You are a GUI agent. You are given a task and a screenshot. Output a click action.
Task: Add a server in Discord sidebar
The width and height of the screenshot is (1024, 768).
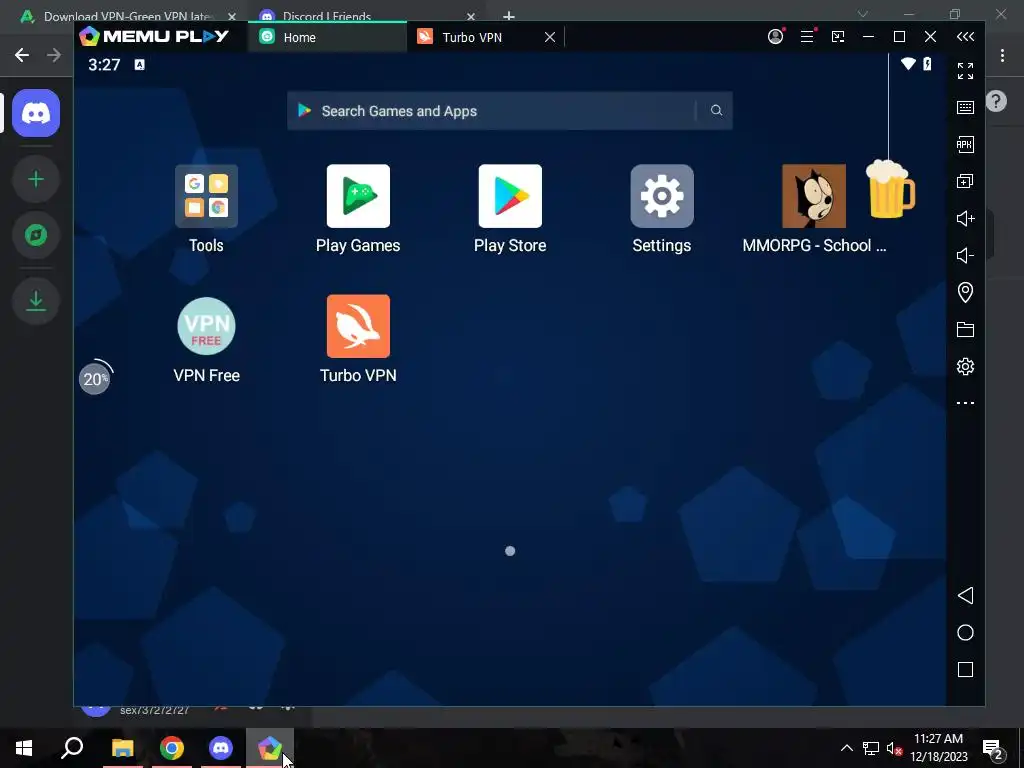click(36, 179)
